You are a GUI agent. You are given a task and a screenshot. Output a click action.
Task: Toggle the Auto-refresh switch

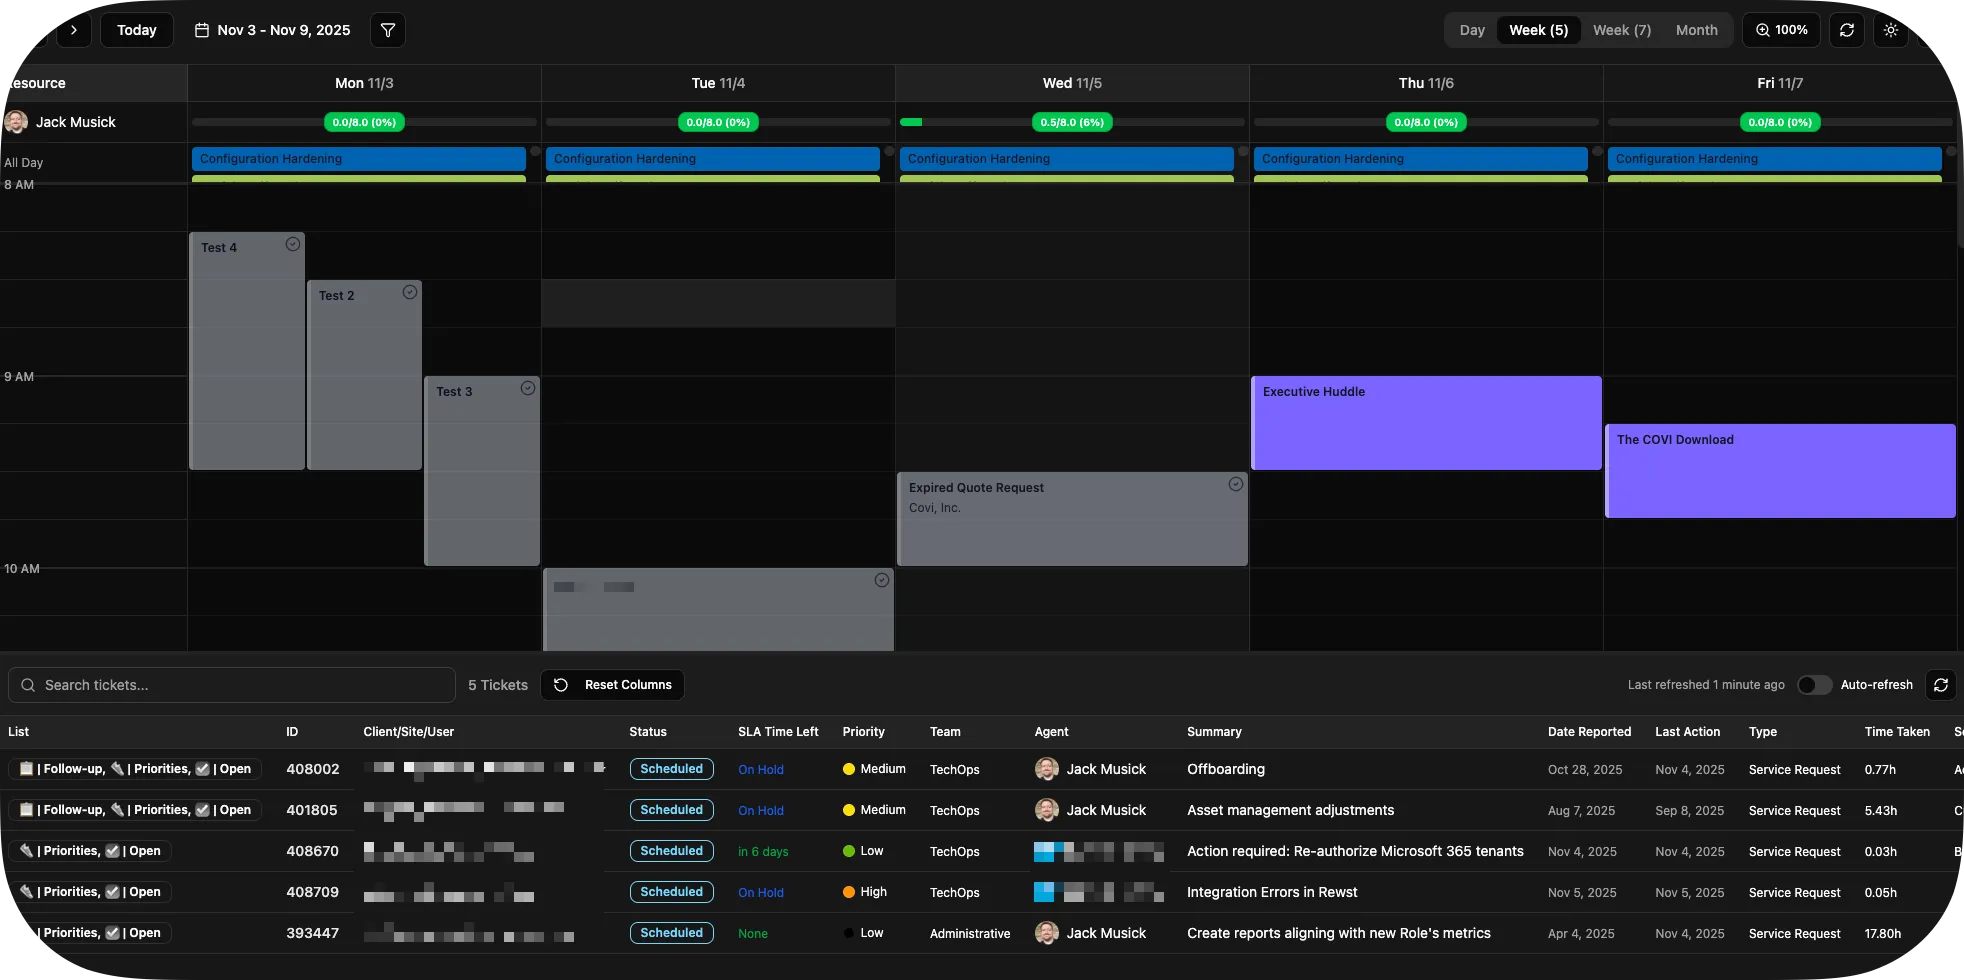tap(1814, 685)
